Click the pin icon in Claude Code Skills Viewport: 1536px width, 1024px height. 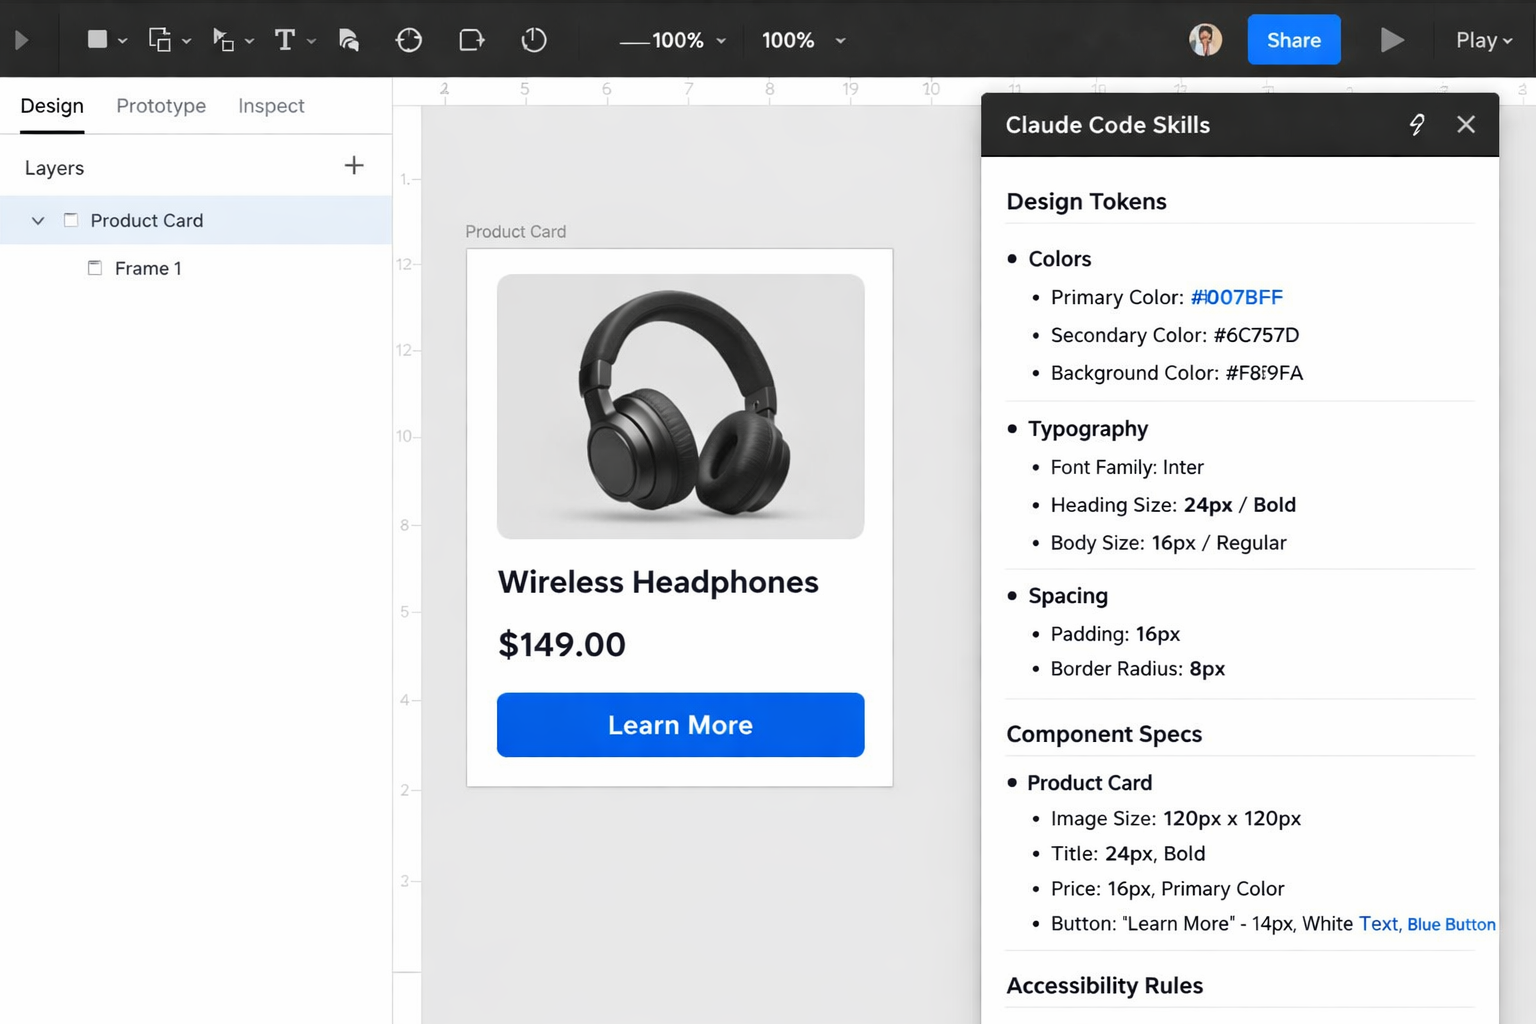pyautogui.click(x=1417, y=124)
